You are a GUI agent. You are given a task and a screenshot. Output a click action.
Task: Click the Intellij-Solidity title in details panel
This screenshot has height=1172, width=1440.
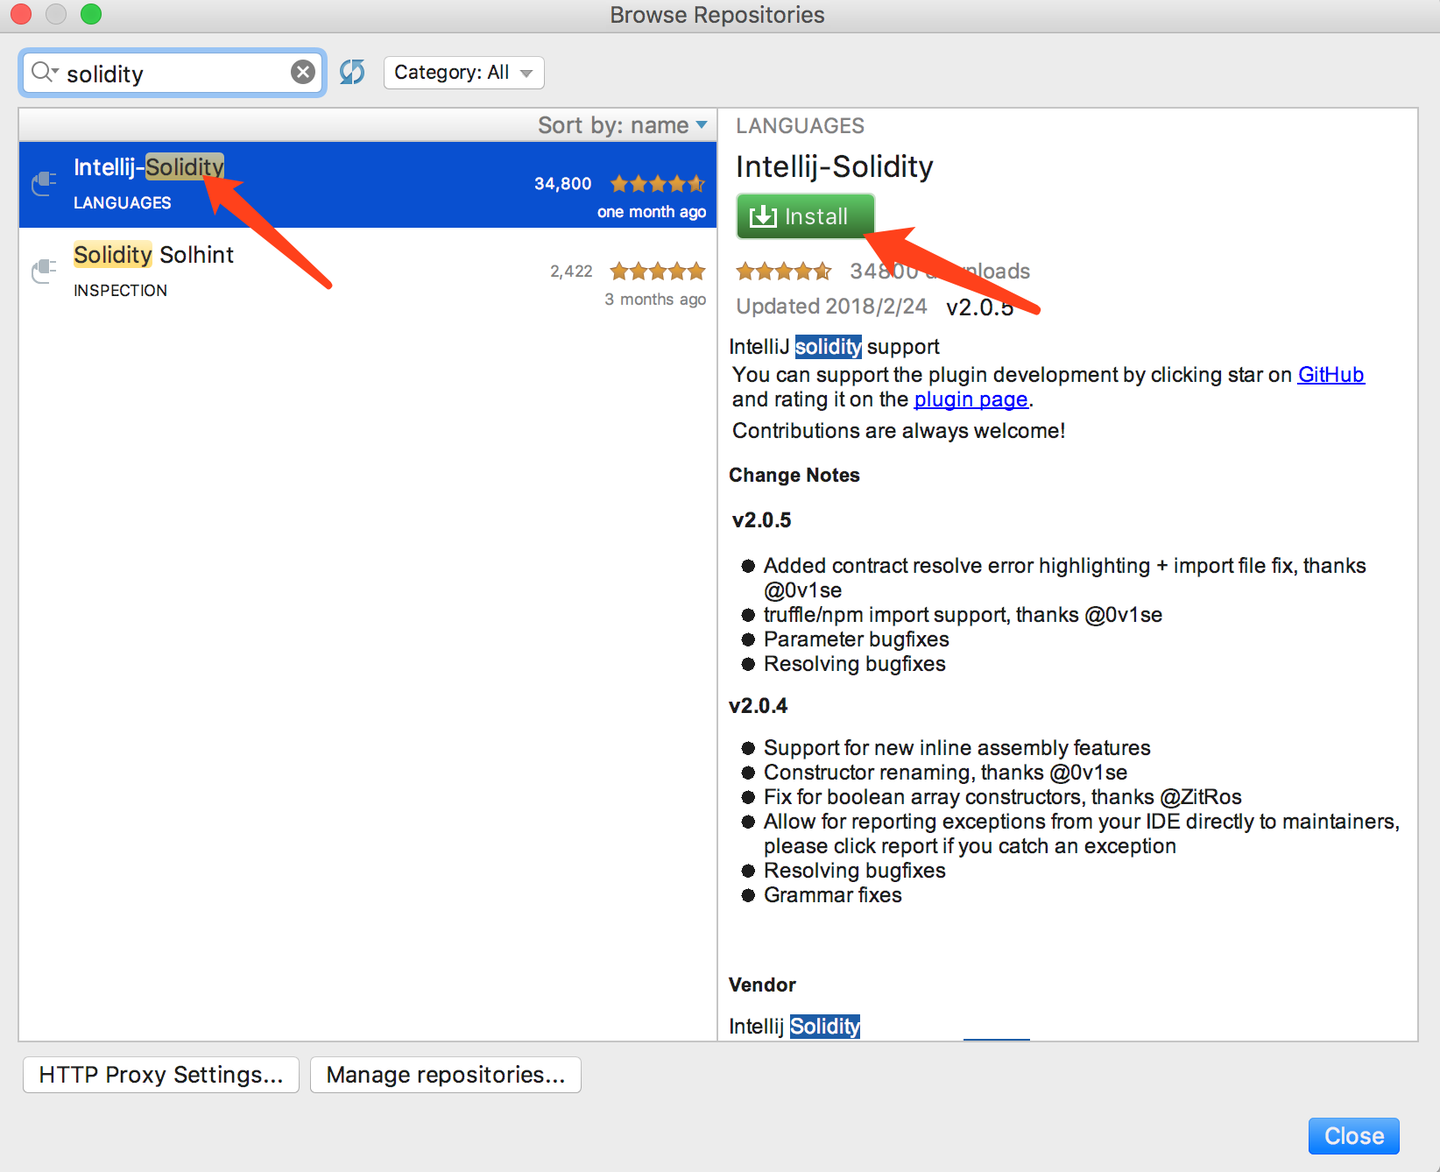pos(835,167)
